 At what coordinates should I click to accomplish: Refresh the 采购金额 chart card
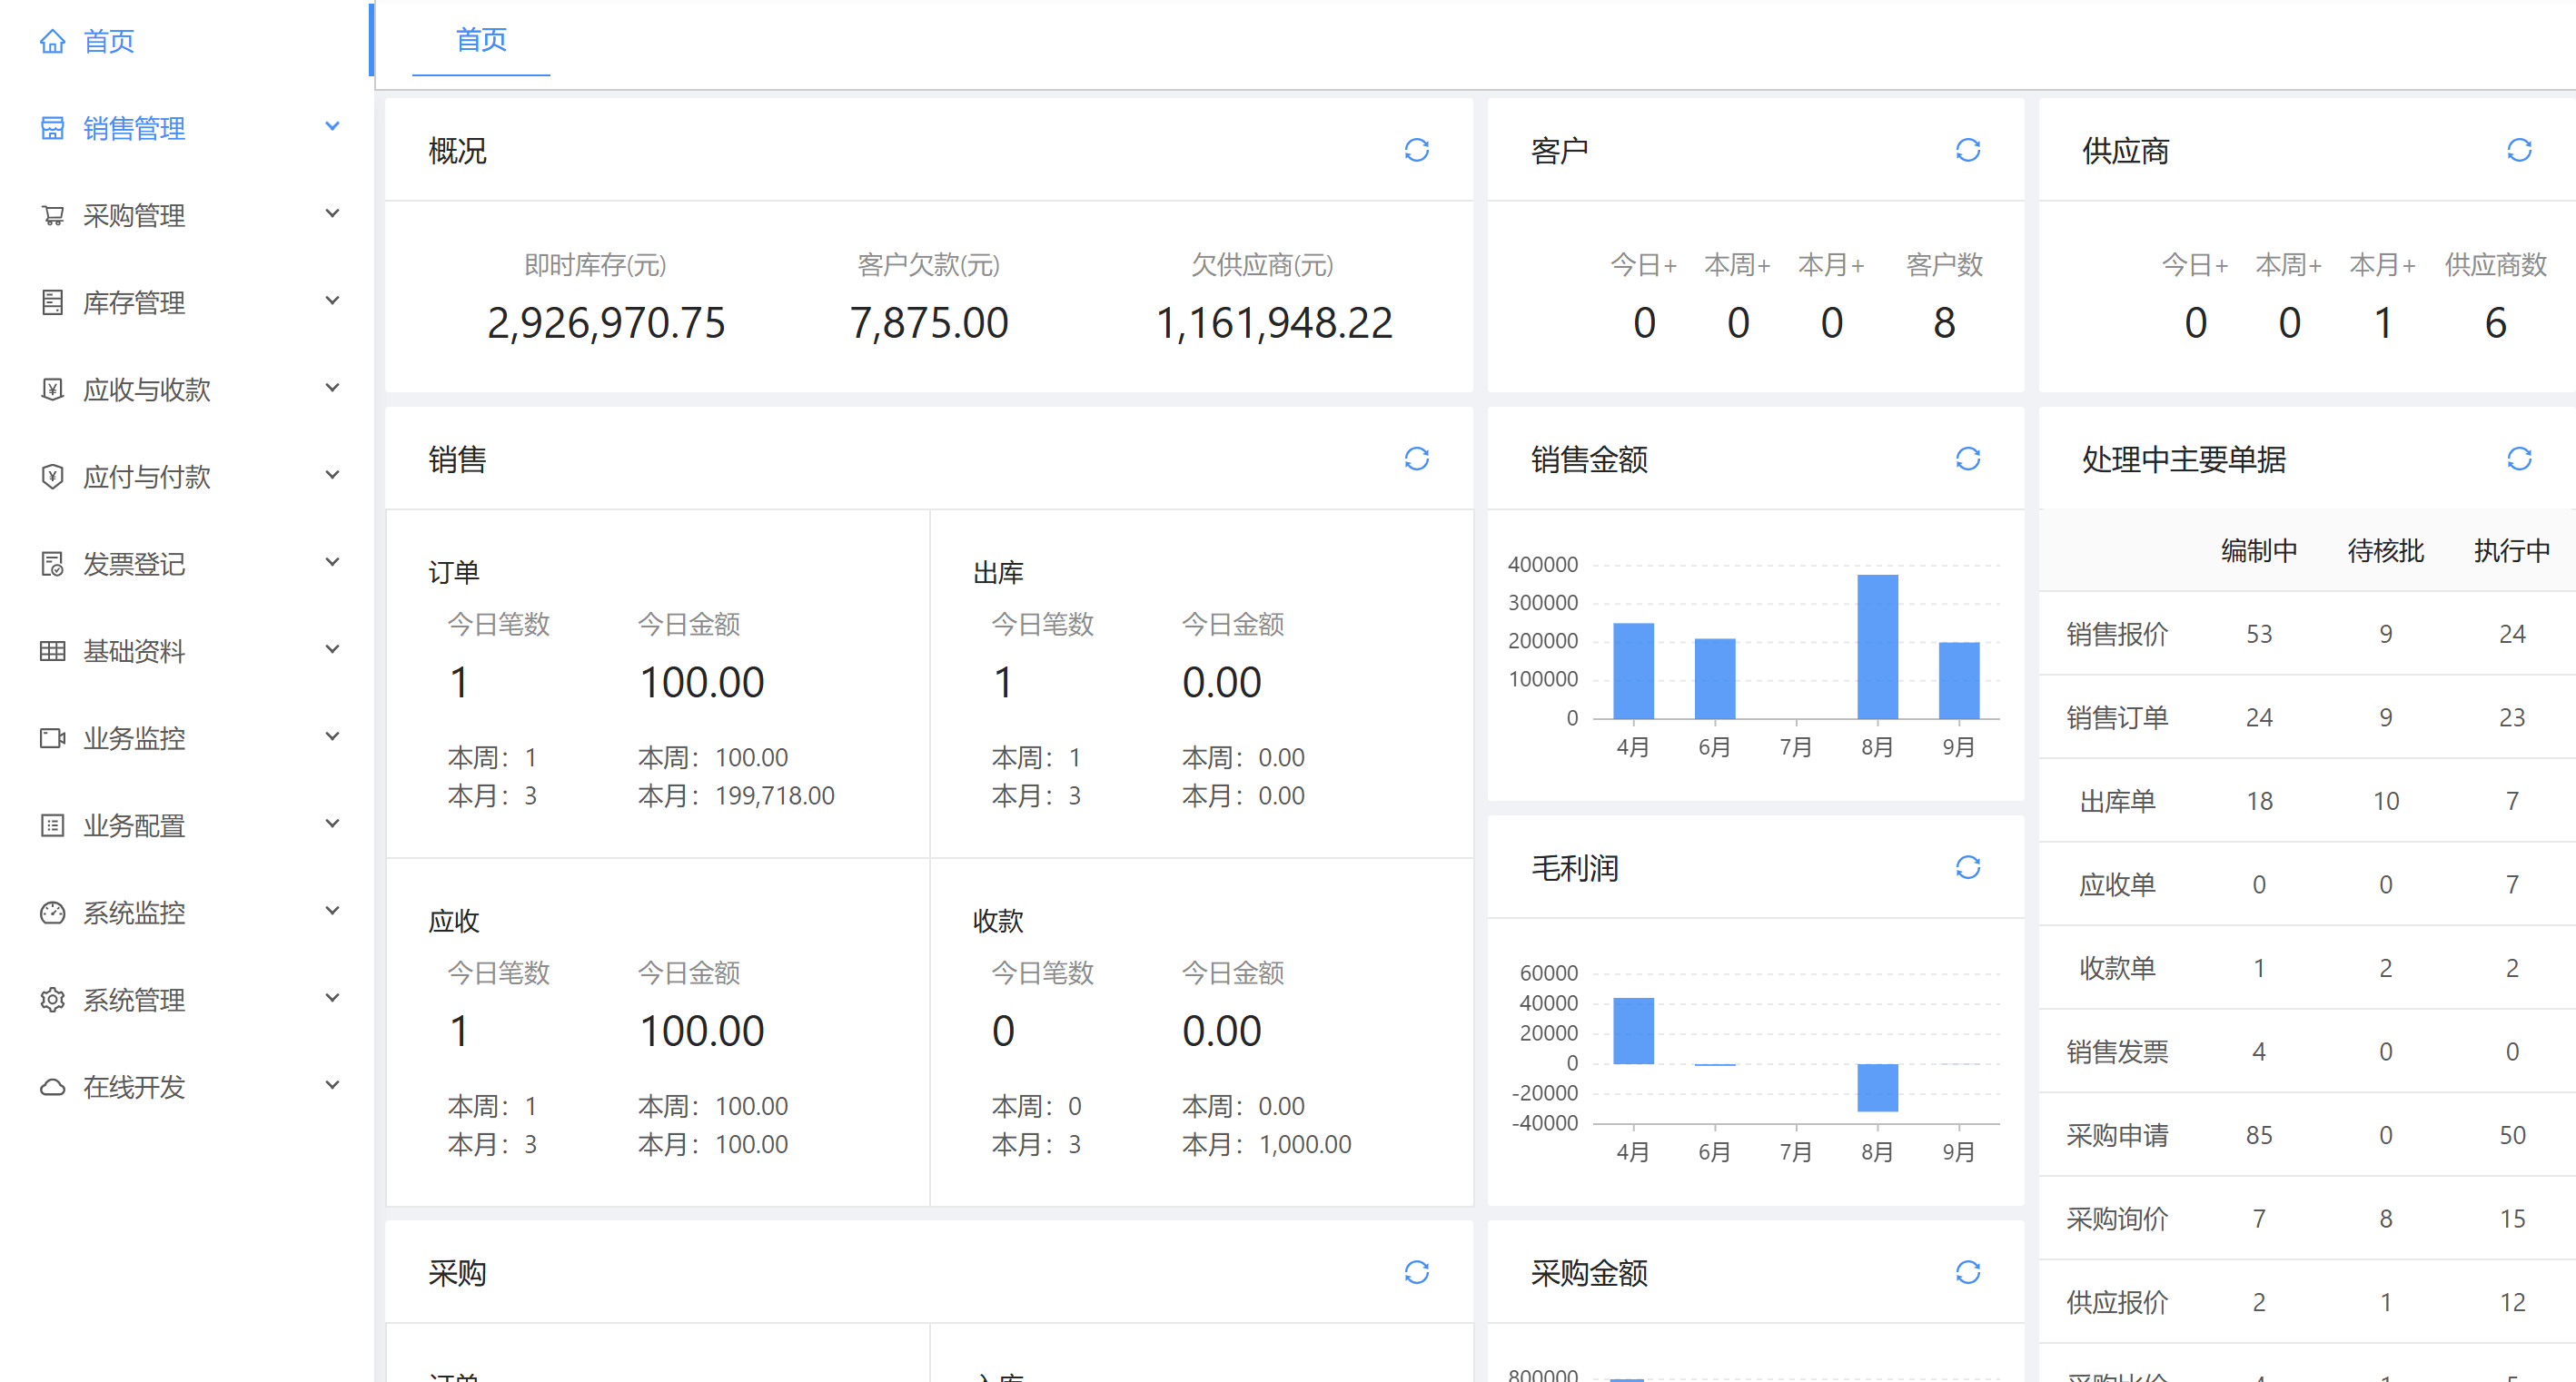(x=1968, y=1272)
